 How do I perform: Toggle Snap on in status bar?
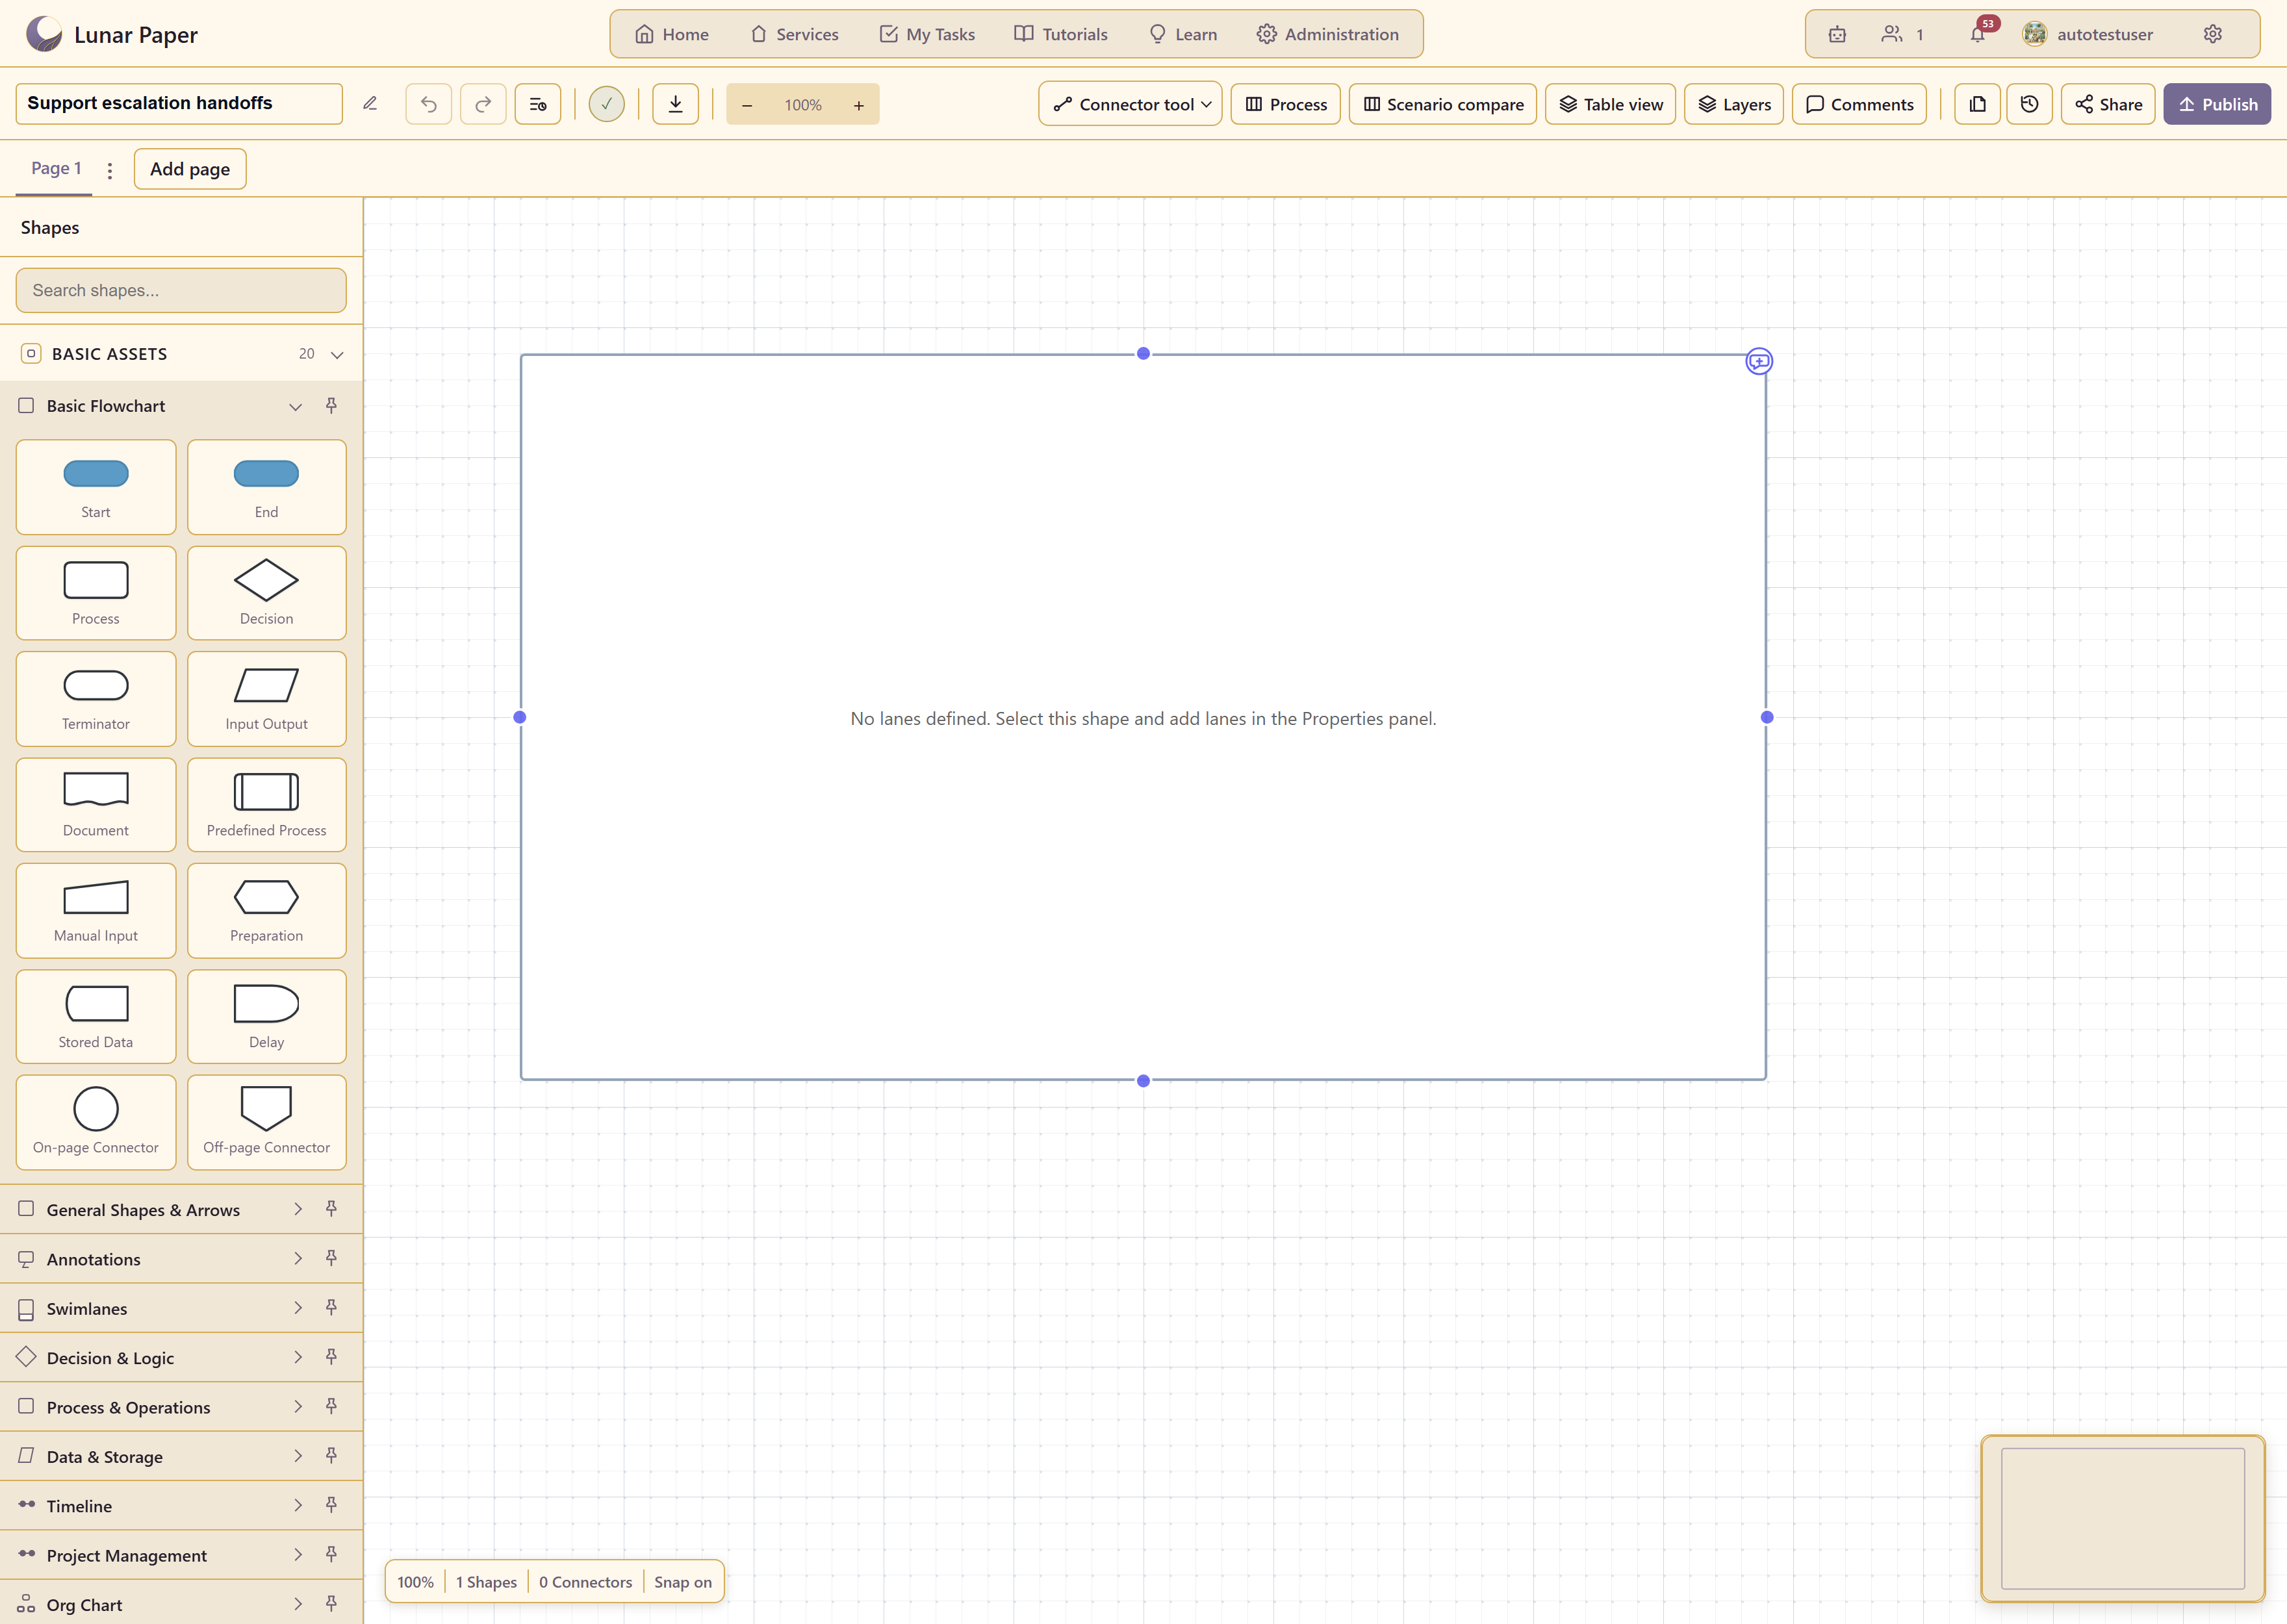click(683, 1582)
